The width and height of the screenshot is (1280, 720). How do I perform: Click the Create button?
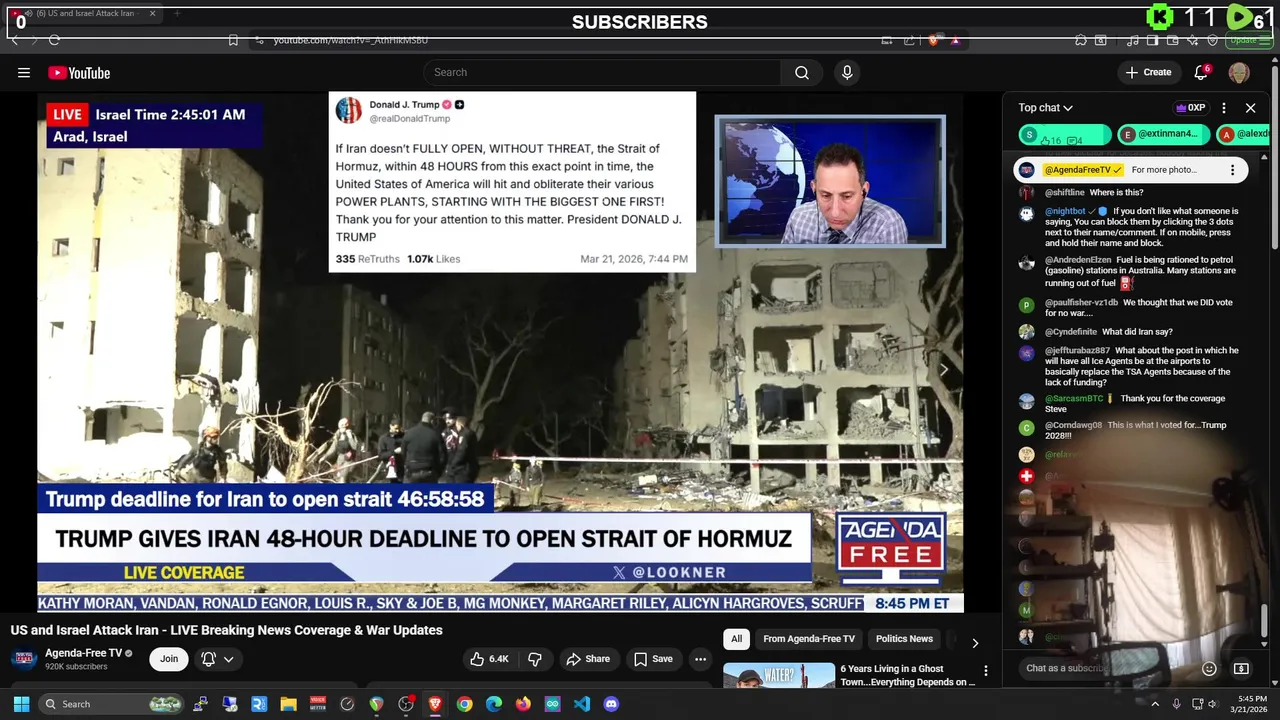[x=1148, y=72]
